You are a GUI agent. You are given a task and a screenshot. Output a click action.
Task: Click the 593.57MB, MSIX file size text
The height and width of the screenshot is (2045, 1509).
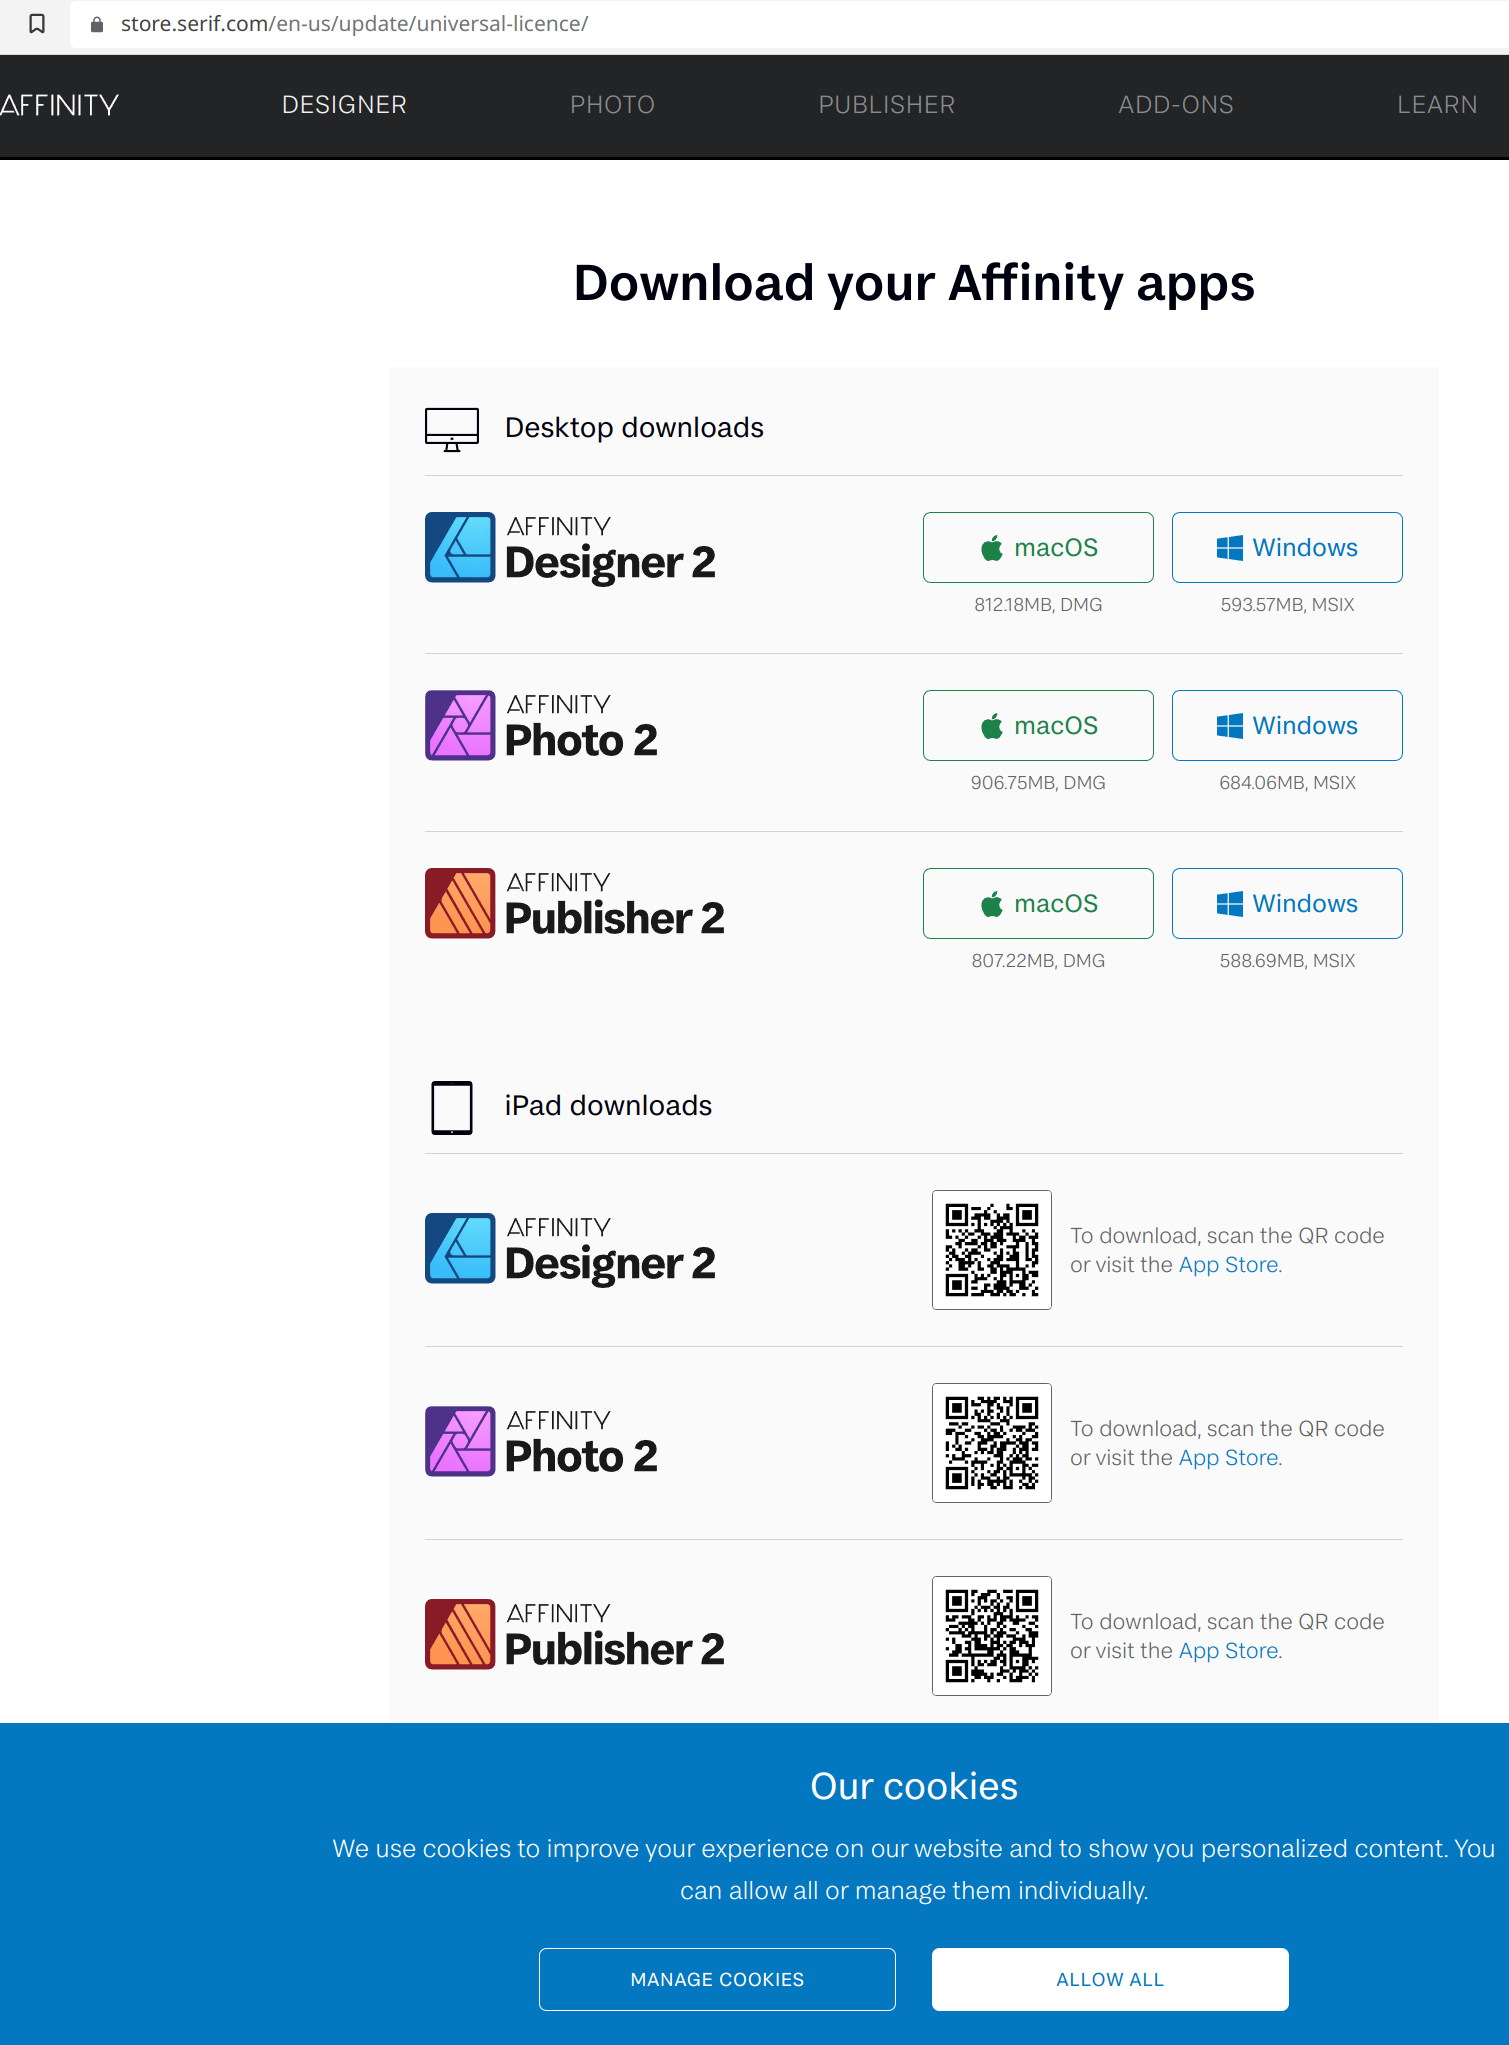click(x=1287, y=605)
